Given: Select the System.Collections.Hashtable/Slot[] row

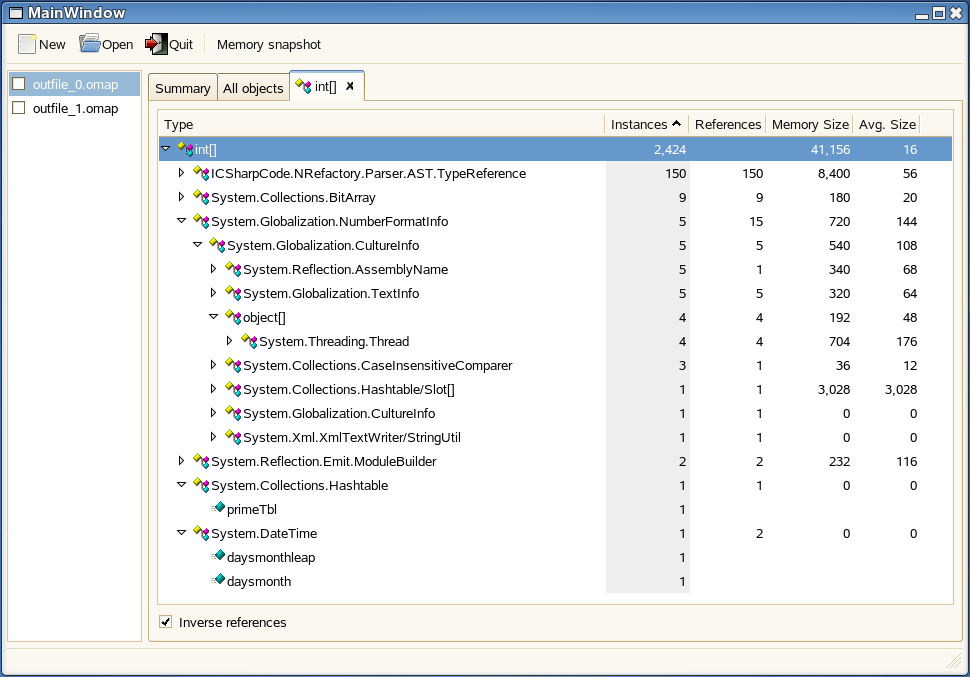Looking at the screenshot, I should pos(348,389).
